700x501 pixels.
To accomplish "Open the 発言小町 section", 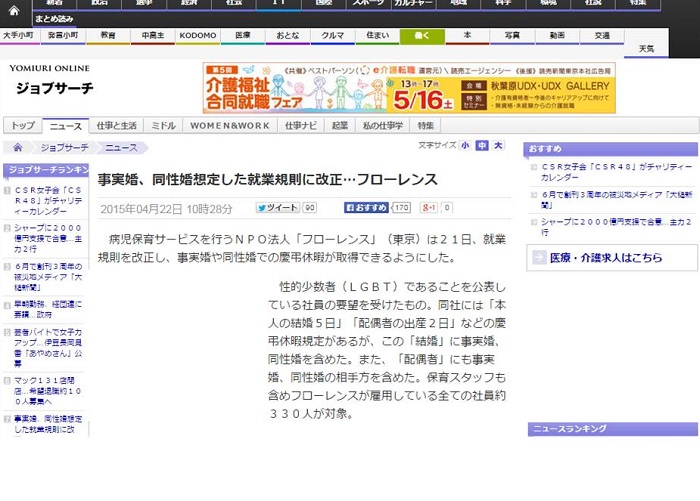I will [63, 35].
